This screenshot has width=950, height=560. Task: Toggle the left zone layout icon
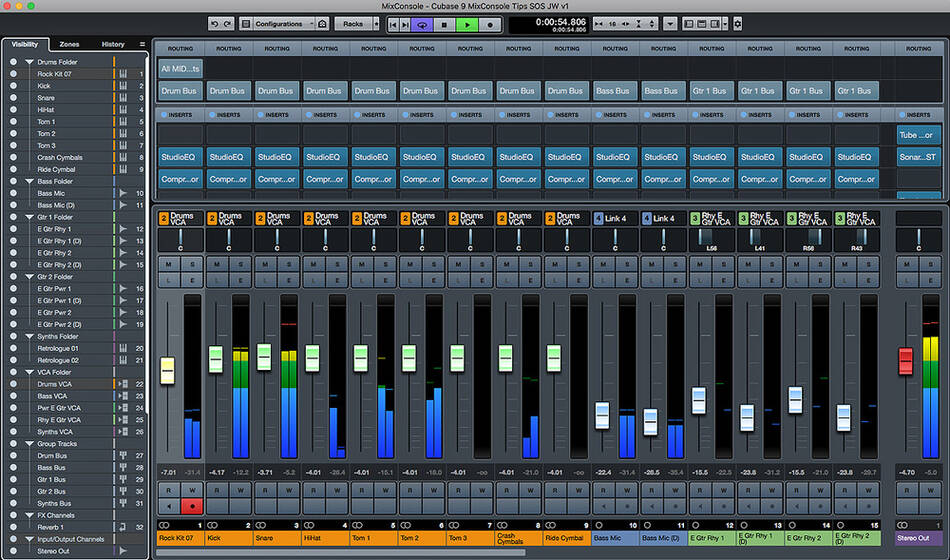point(688,24)
